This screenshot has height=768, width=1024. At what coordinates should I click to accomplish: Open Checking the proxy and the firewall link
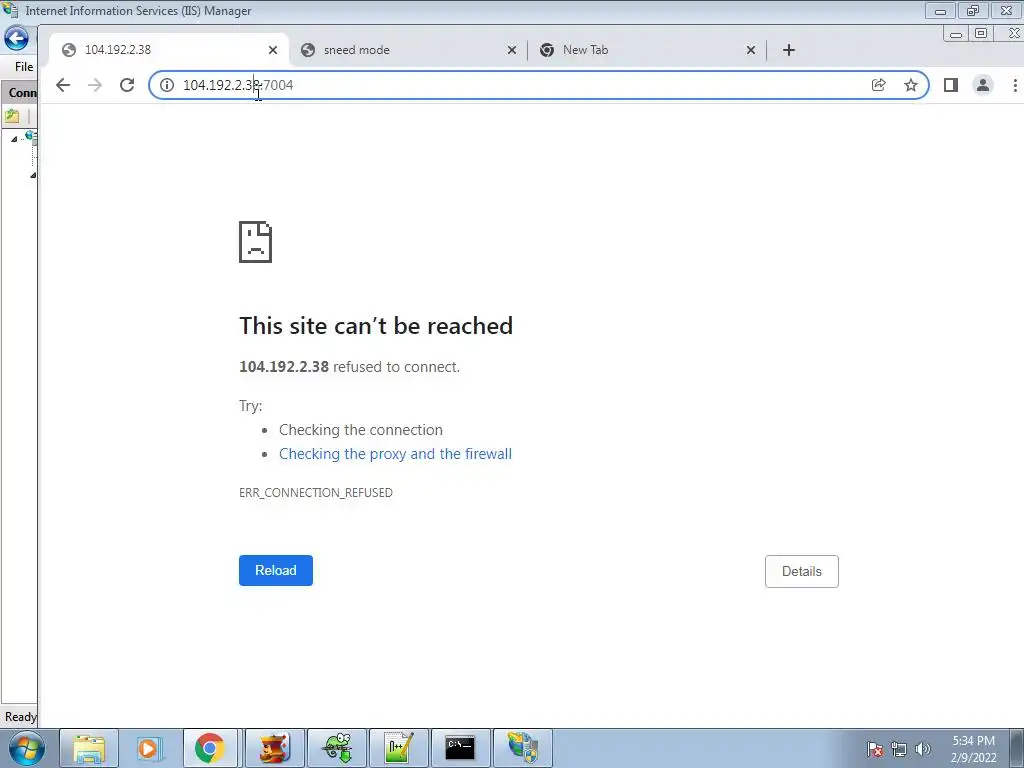395,454
